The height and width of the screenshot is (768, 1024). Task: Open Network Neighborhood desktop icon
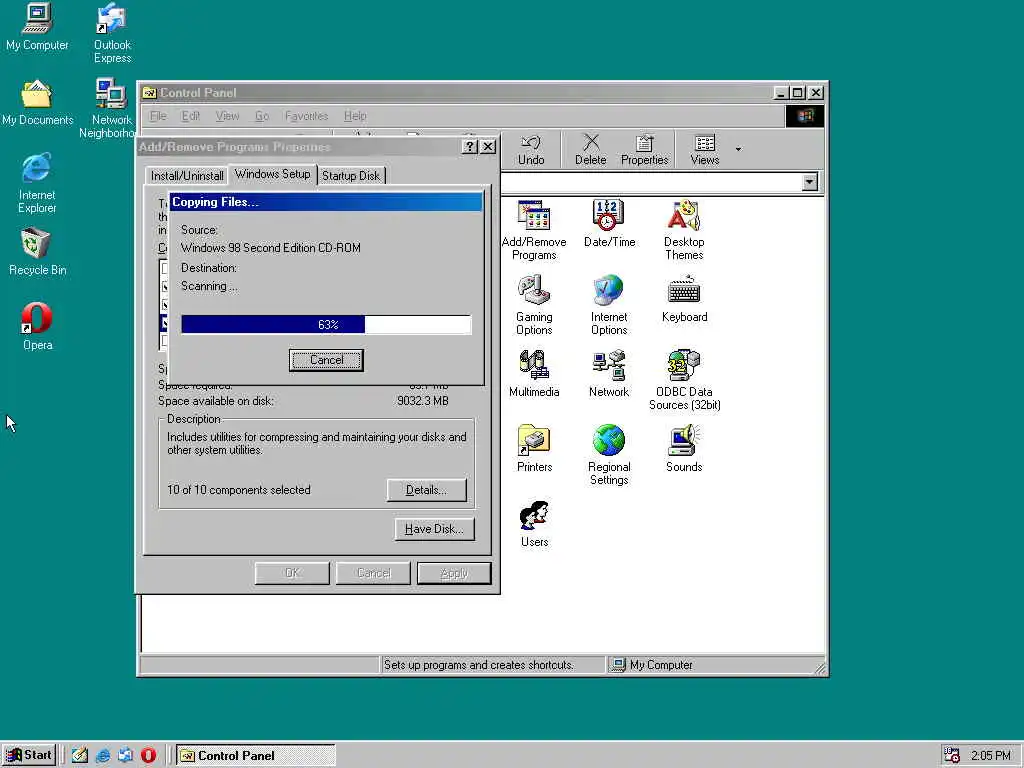click(111, 108)
